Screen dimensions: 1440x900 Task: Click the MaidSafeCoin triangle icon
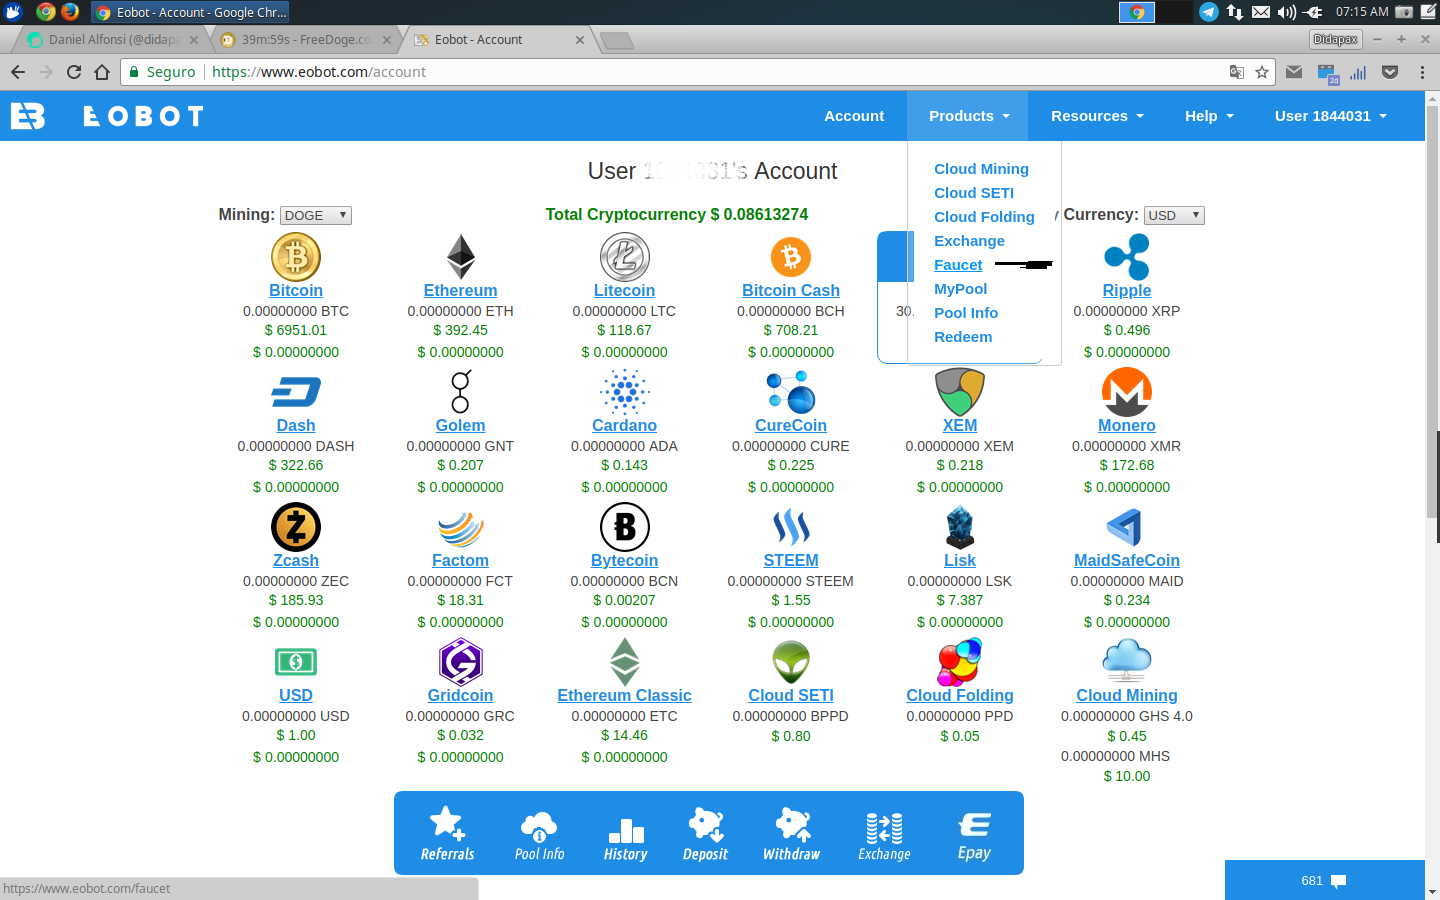click(1125, 527)
